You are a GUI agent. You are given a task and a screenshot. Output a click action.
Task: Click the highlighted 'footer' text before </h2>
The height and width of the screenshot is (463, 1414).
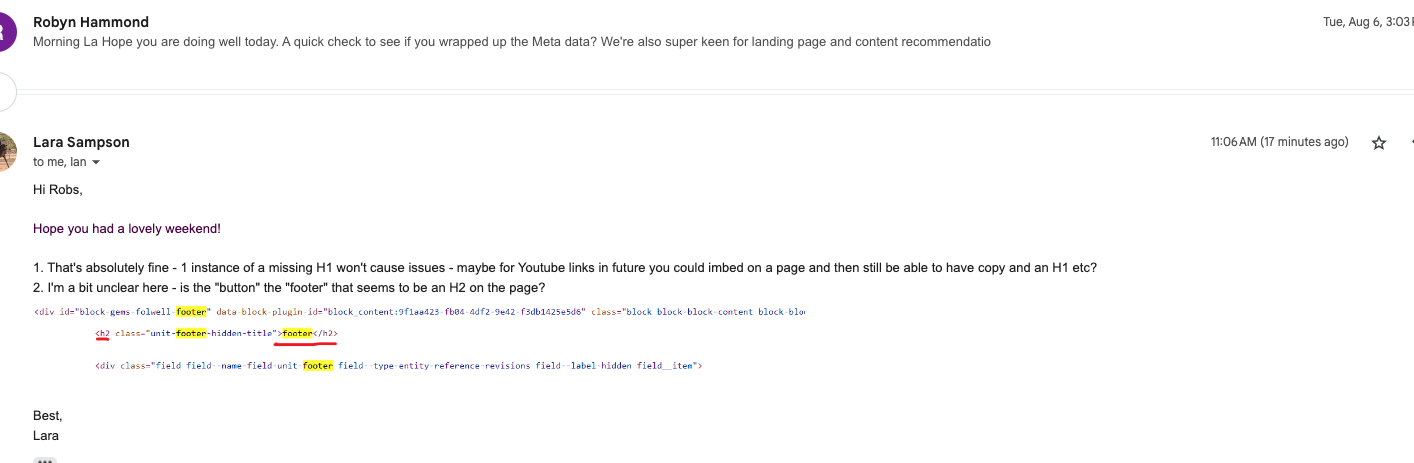[298, 333]
